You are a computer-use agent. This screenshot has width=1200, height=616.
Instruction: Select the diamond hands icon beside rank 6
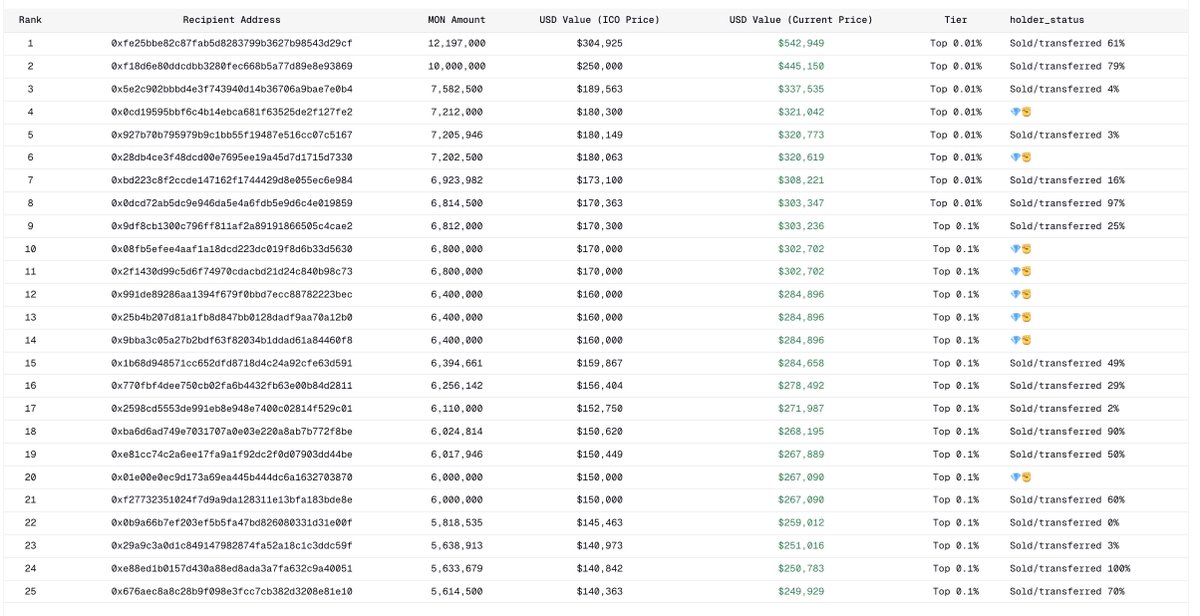point(1017,157)
